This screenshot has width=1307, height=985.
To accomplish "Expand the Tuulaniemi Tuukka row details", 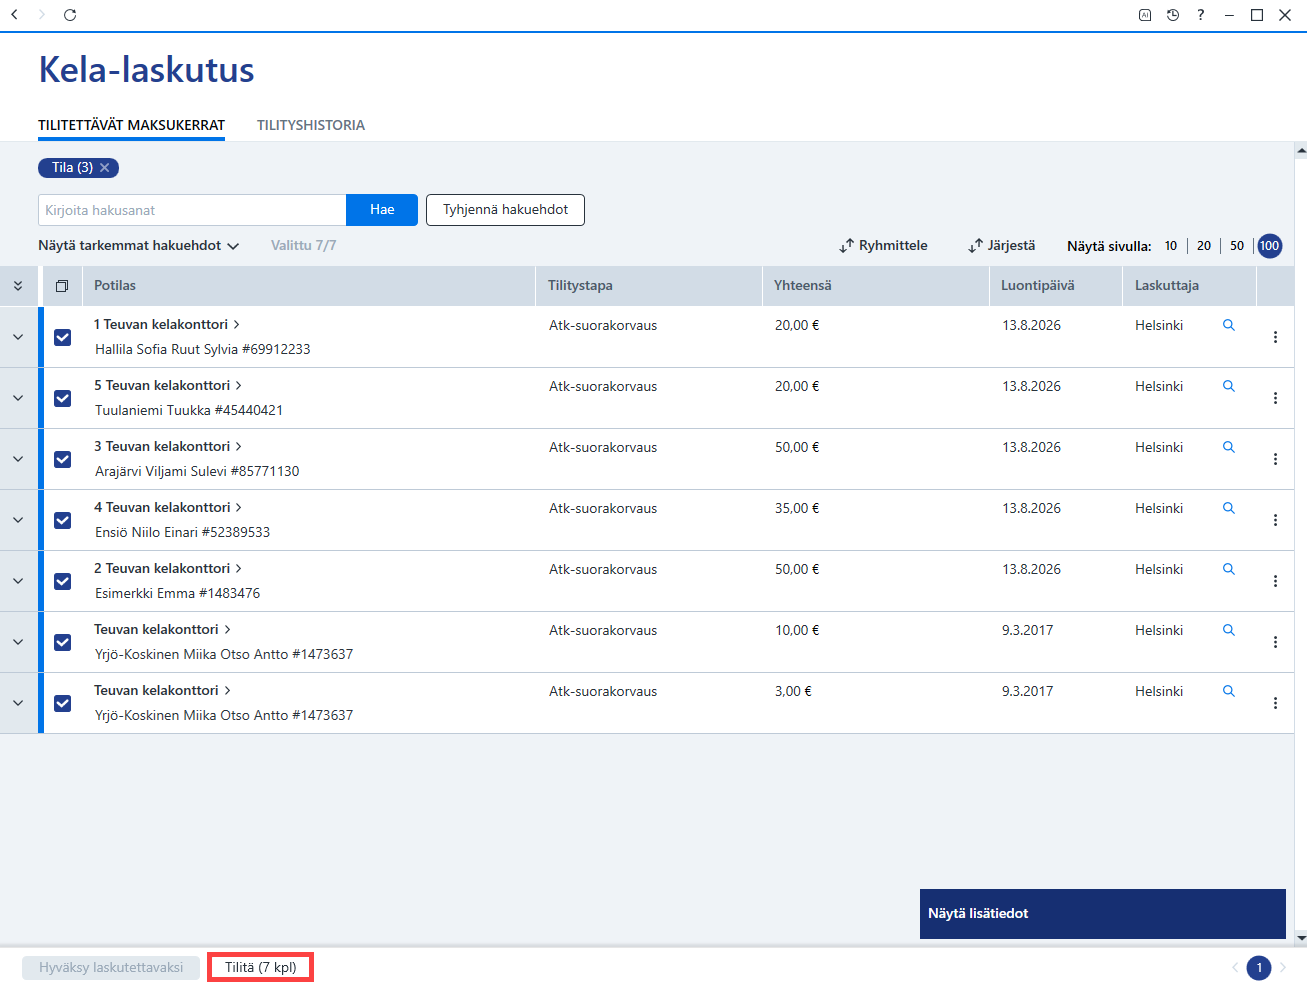I will pos(18,398).
